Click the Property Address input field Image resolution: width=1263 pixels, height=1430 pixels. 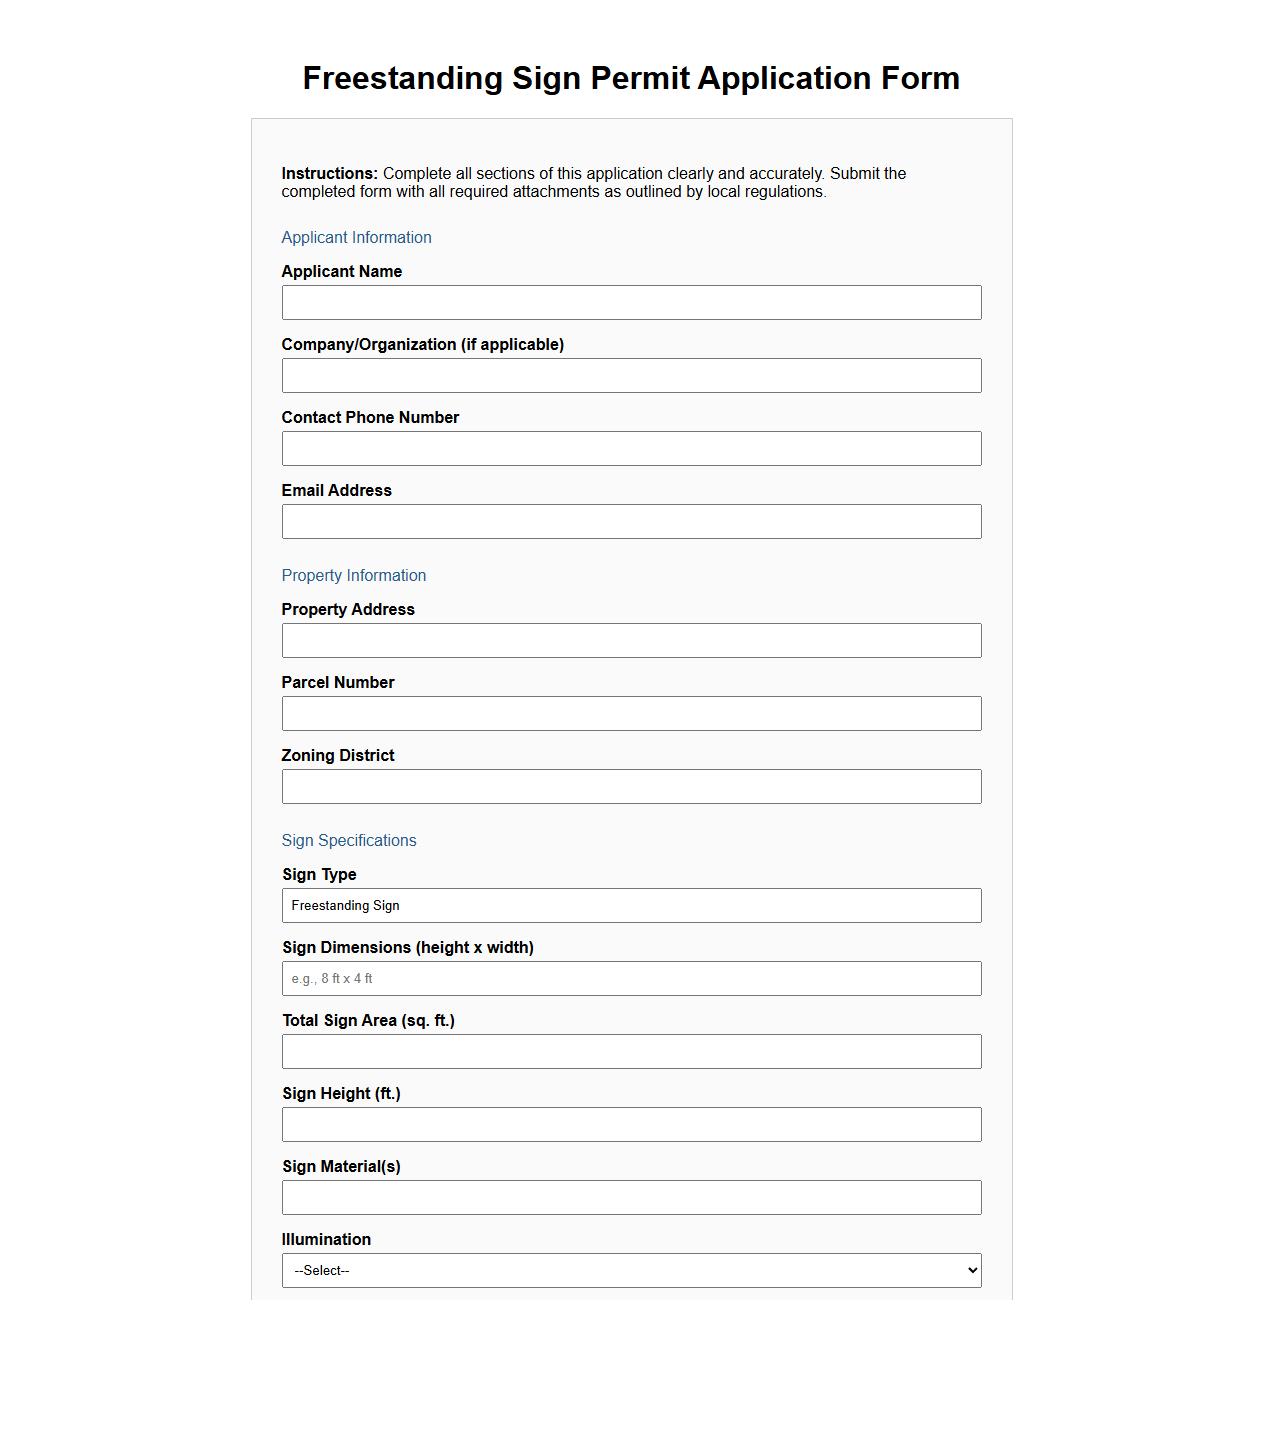[x=631, y=640]
